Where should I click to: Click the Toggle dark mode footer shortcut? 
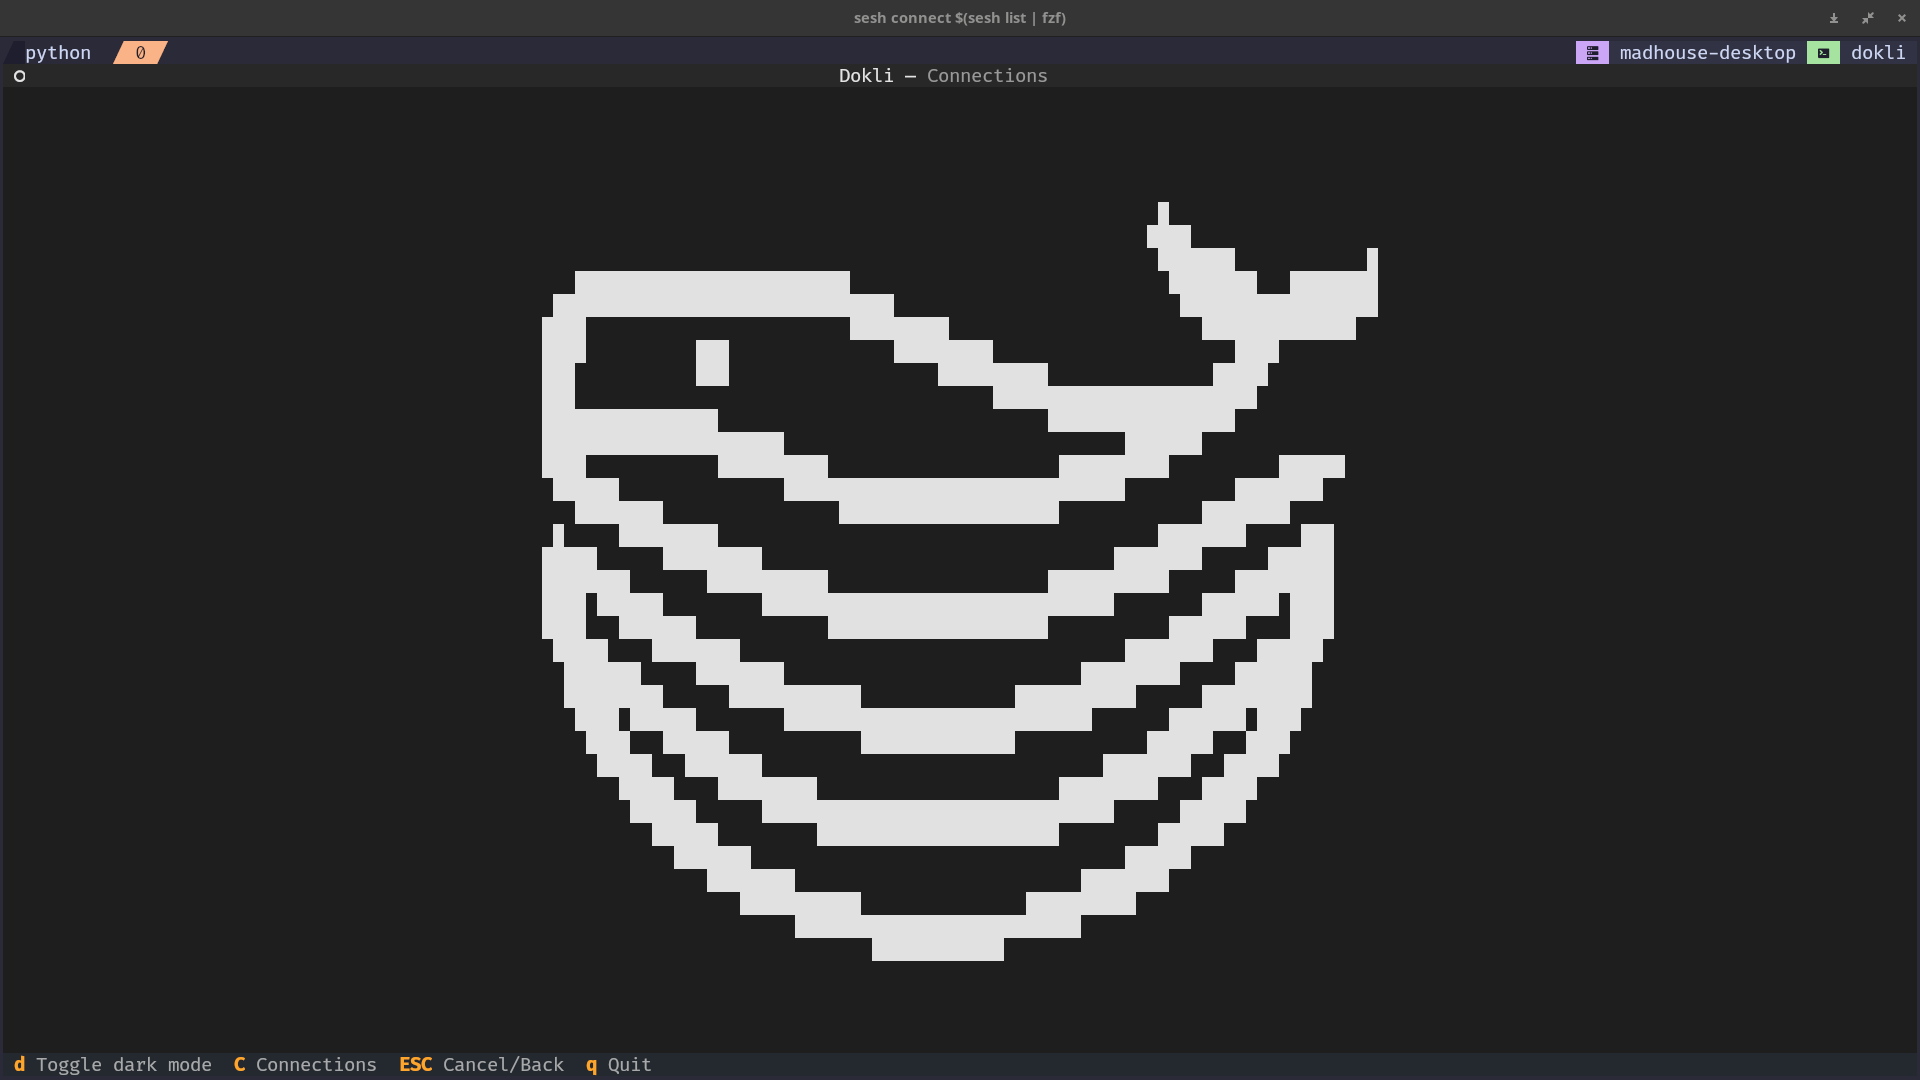coord(113,1064)
